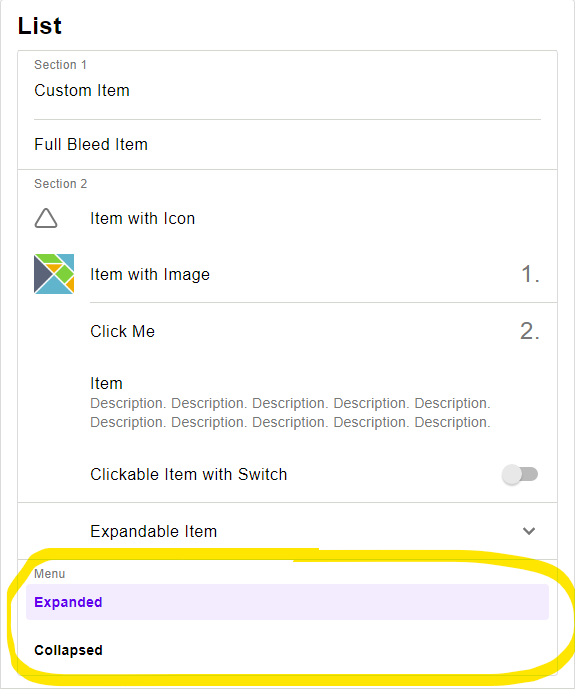The image size is (578, 689).
Task: Click the Section 1 header label
Action: 60,65
